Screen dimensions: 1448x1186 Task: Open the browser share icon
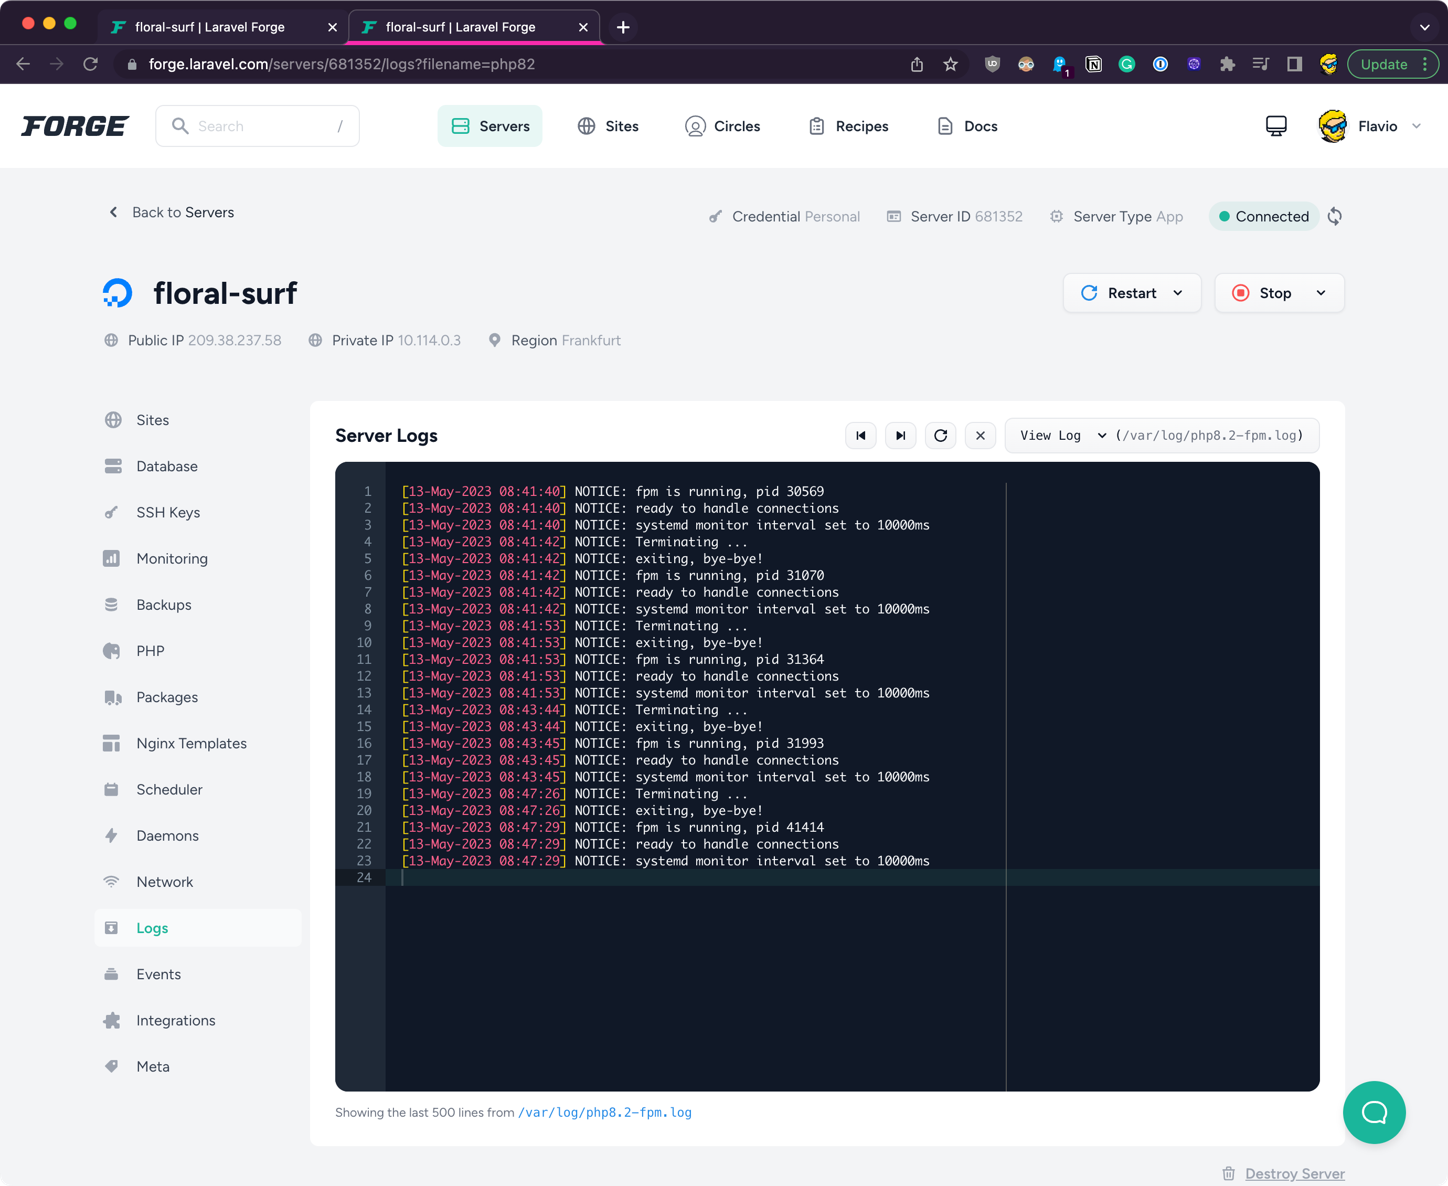(x=917, y=64)
